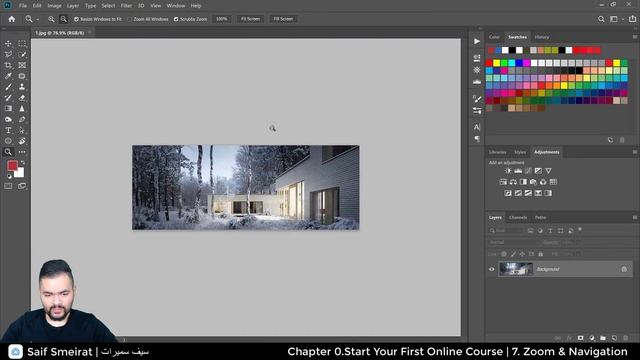Open the layer filter kind dropdown

pyautogui.click(x=506, y=231)
